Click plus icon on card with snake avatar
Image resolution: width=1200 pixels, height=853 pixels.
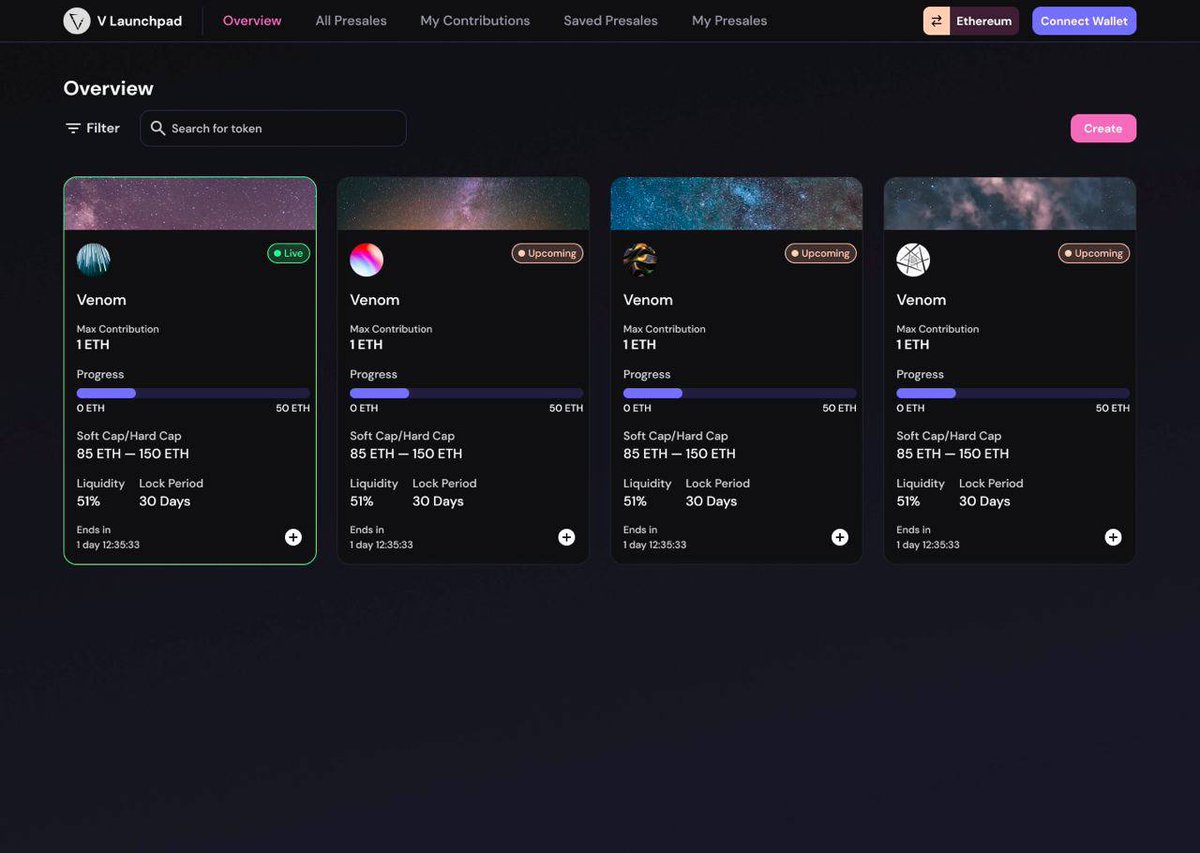[x=840, y=537]
